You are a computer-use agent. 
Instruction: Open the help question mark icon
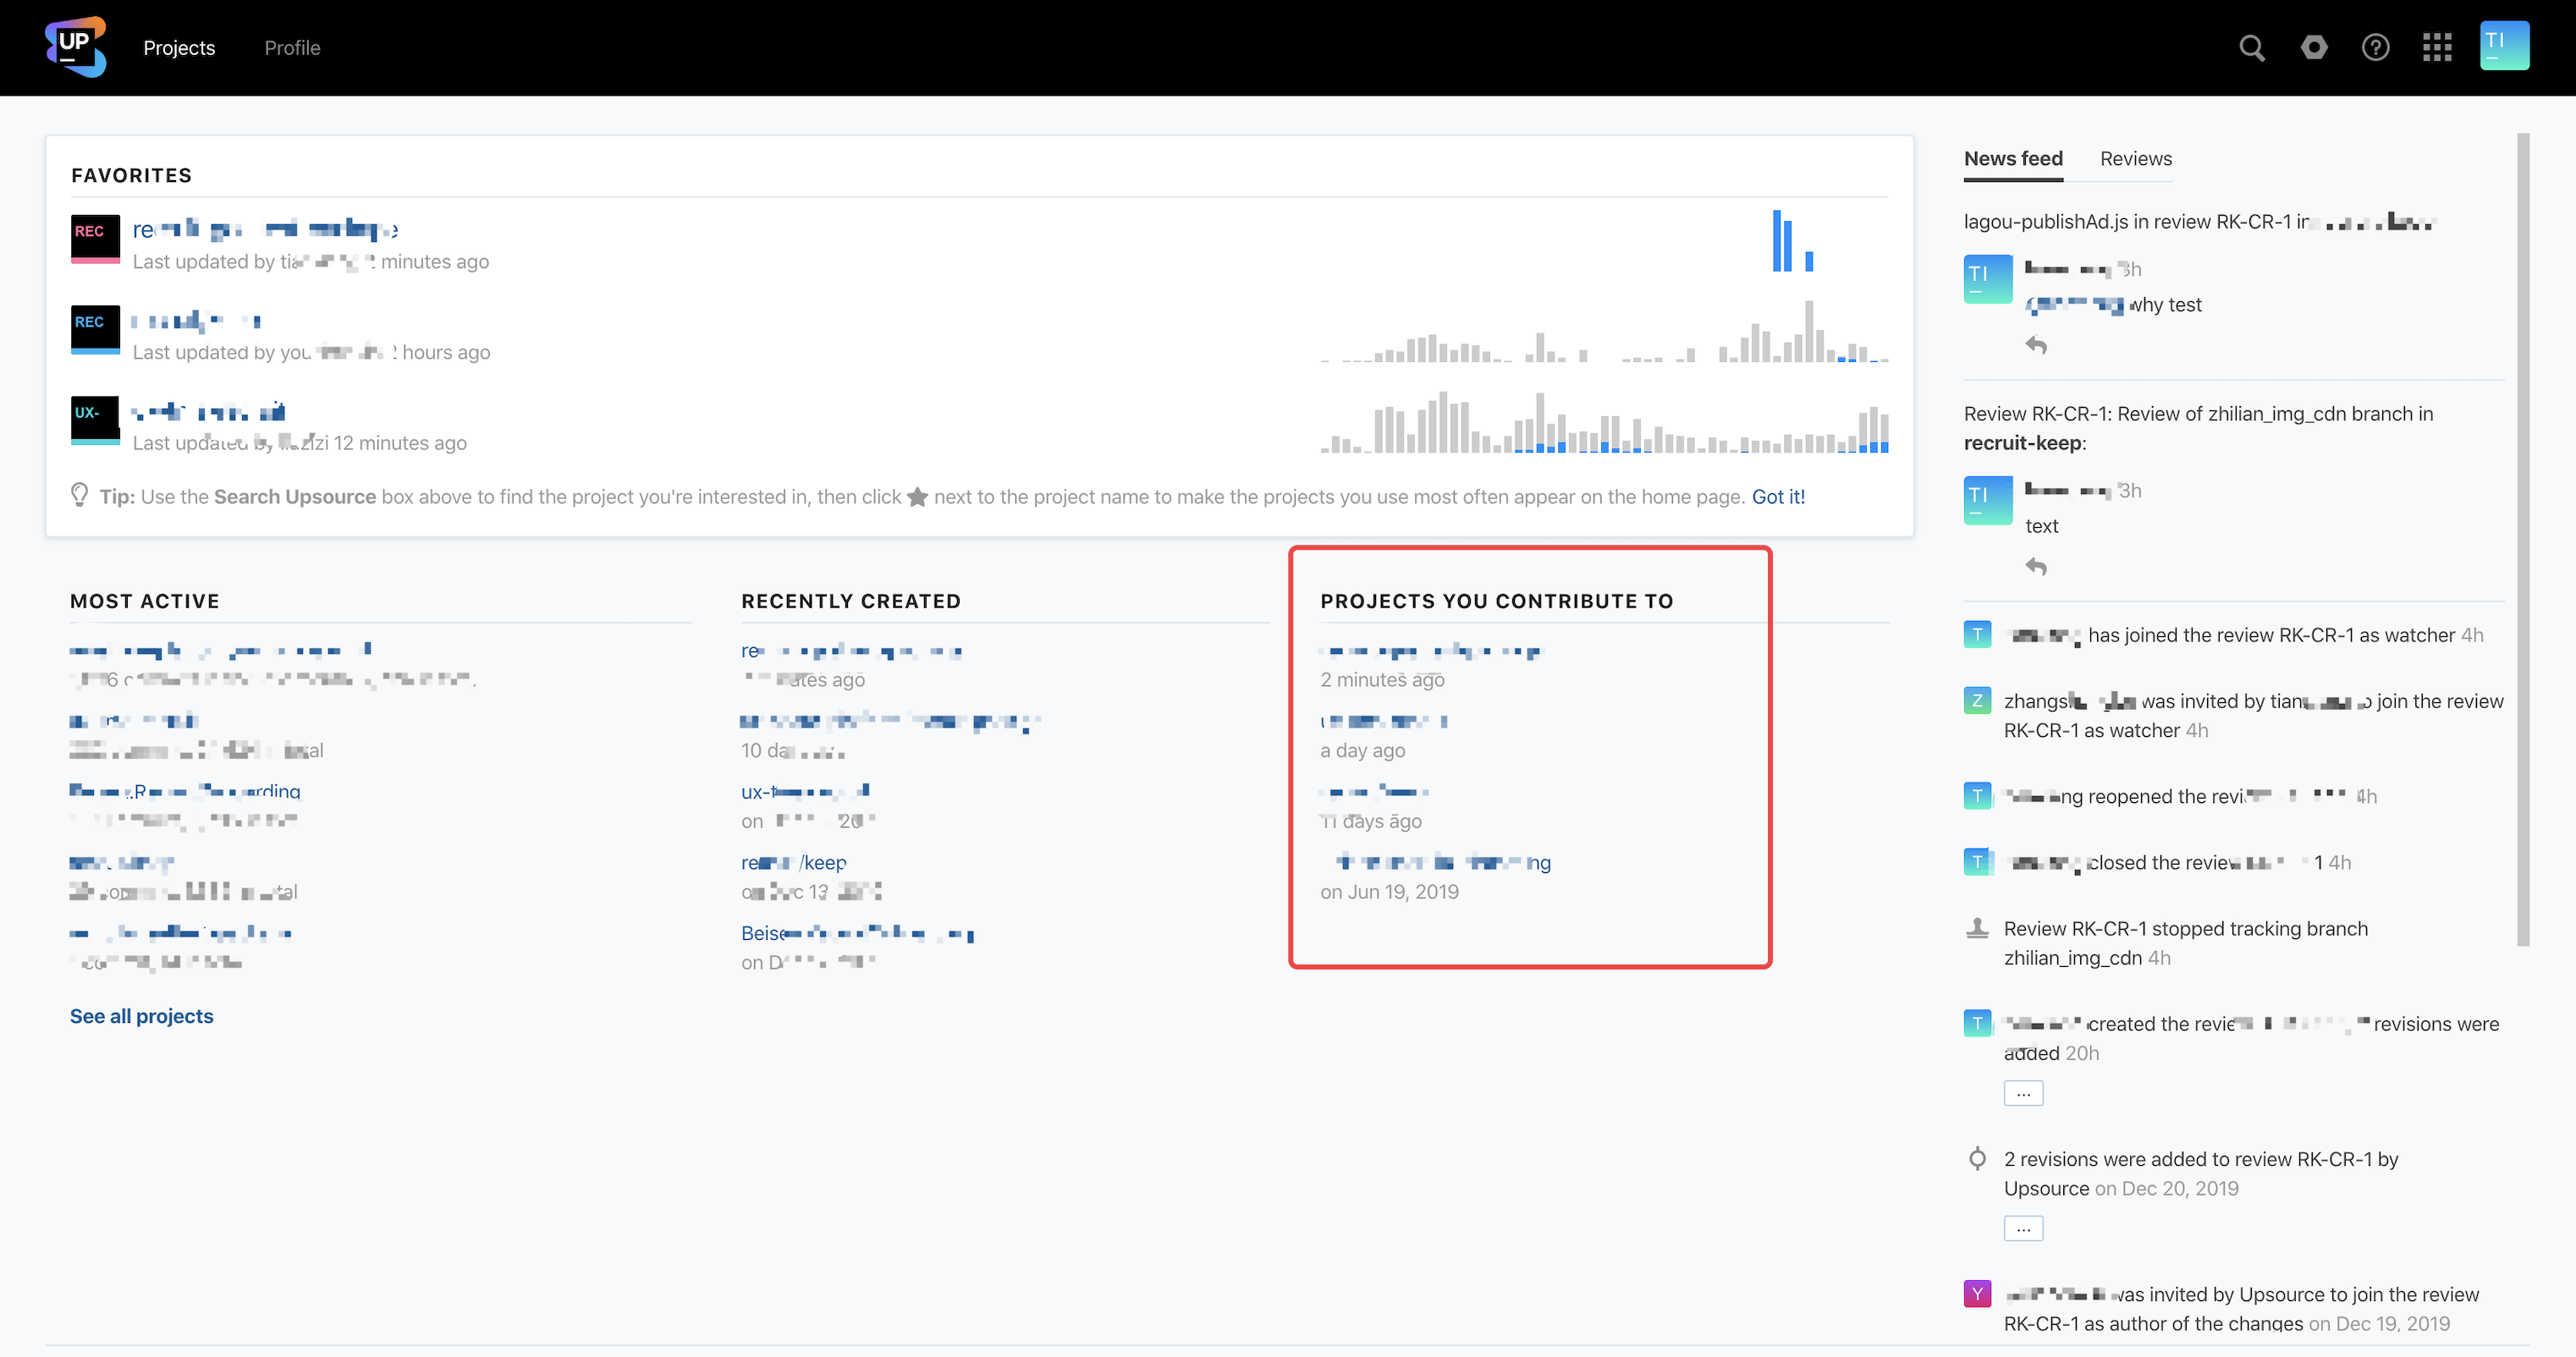tap(2375, 47)
